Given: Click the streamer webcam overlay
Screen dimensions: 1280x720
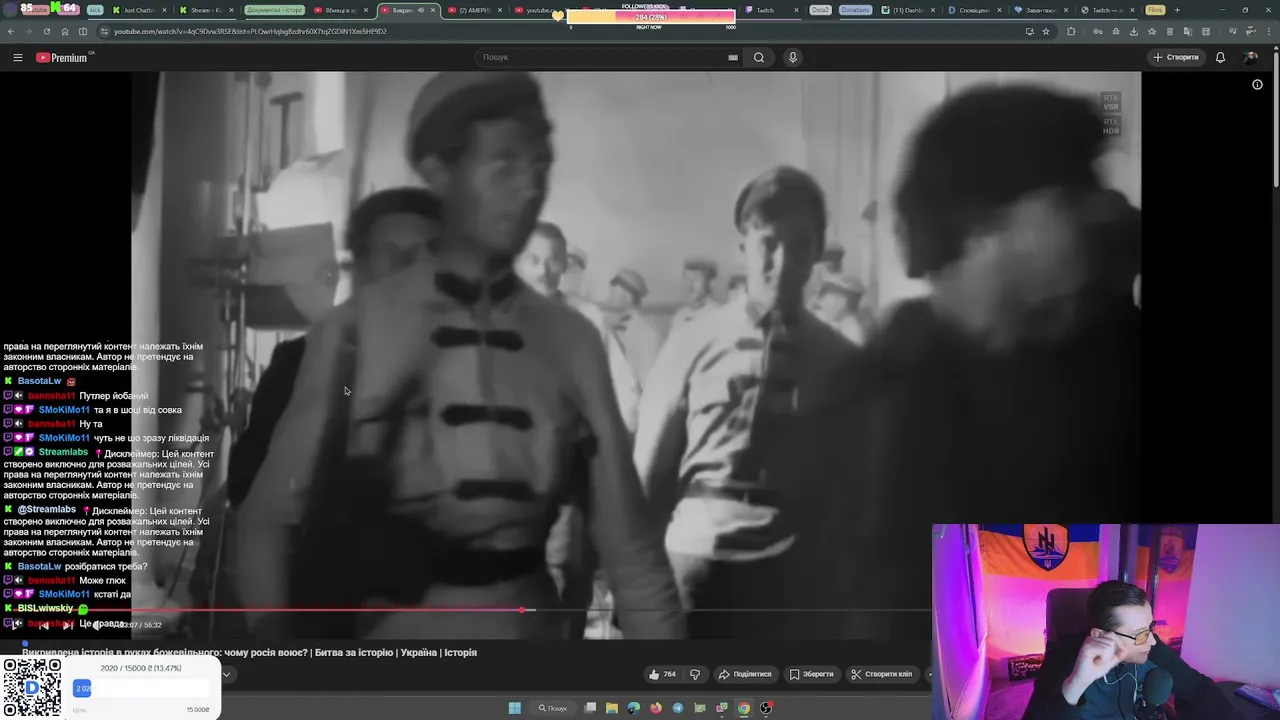Looking at the screenshot, I should (1106, 622).
